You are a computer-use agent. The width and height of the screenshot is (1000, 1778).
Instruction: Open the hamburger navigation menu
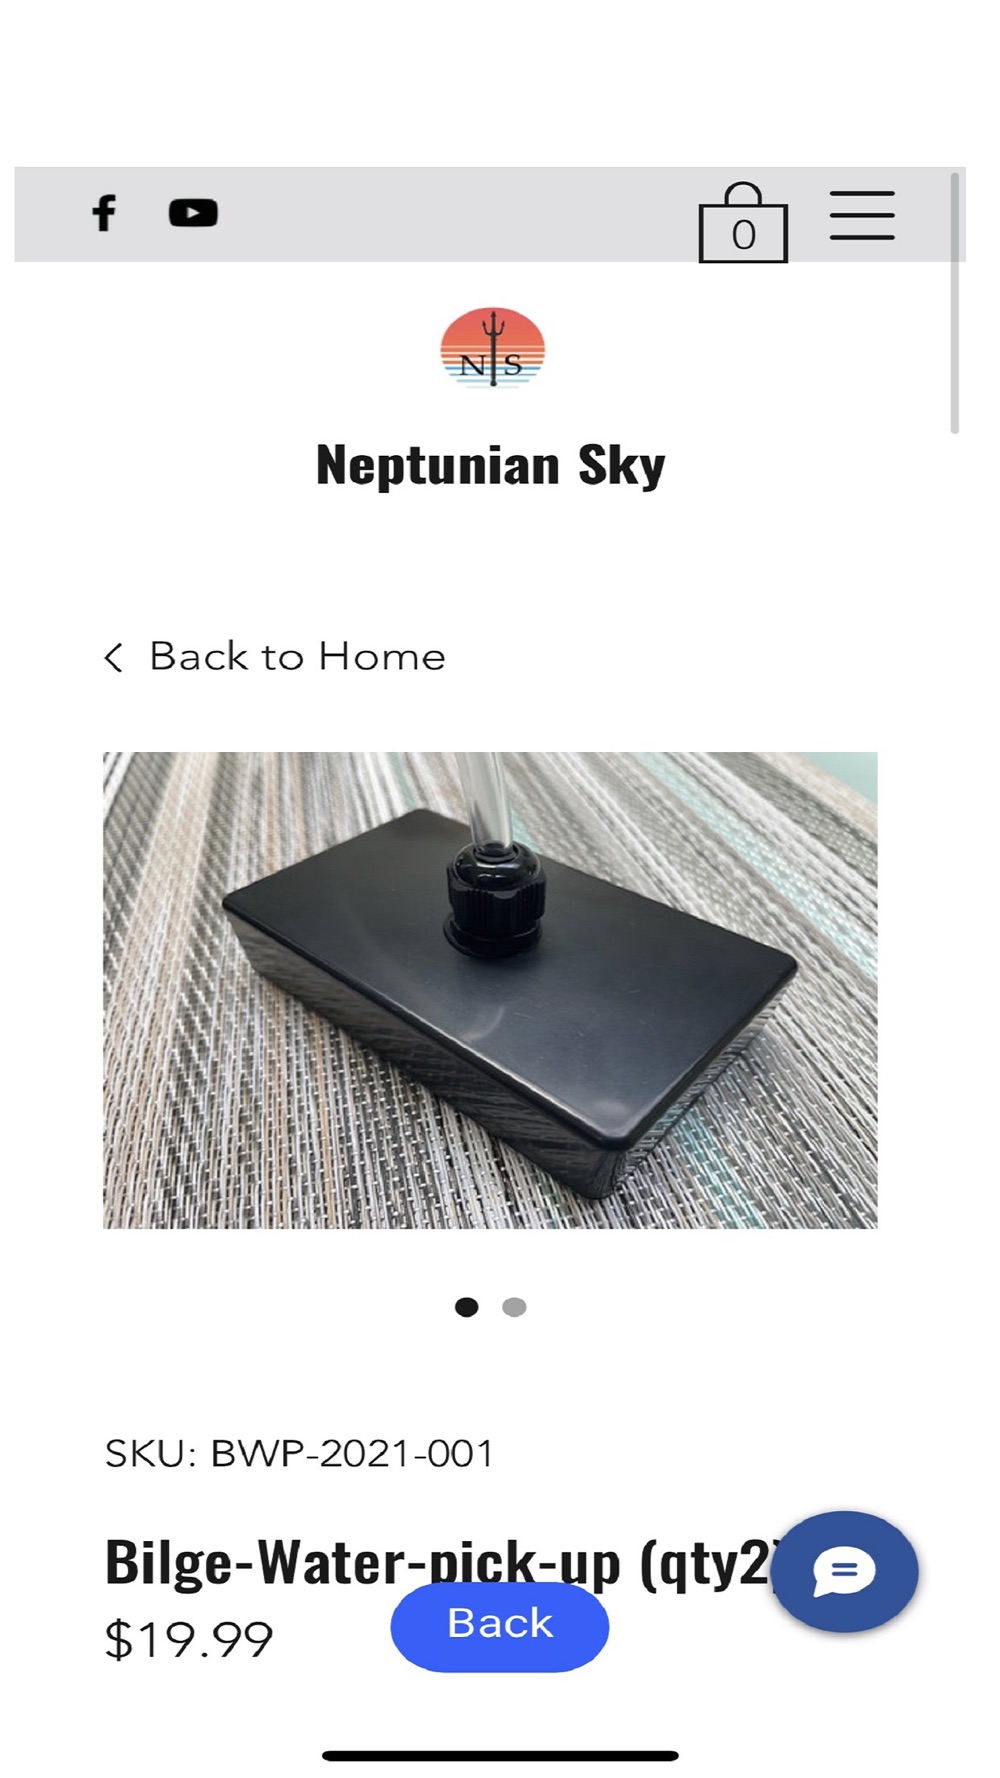pyautogui.click(x=862, y=215)
